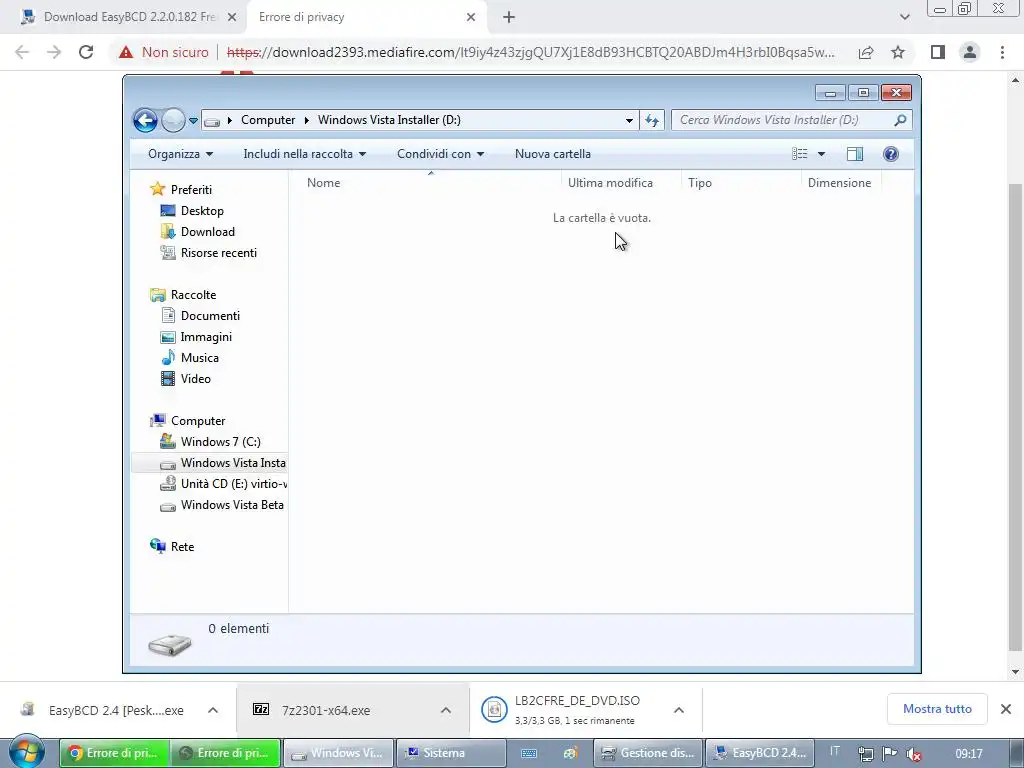Viewport: 1024px width, 768px height.
Task: Close the Chrome downloads bar
Action: [x=1006, y=709]
